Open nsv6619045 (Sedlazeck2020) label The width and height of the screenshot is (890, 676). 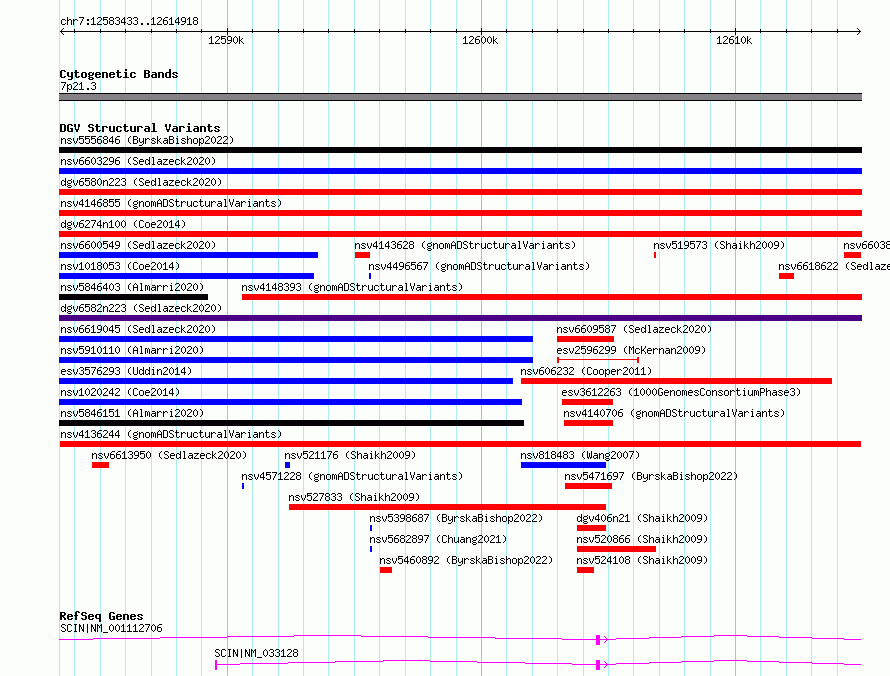(138, 329)
